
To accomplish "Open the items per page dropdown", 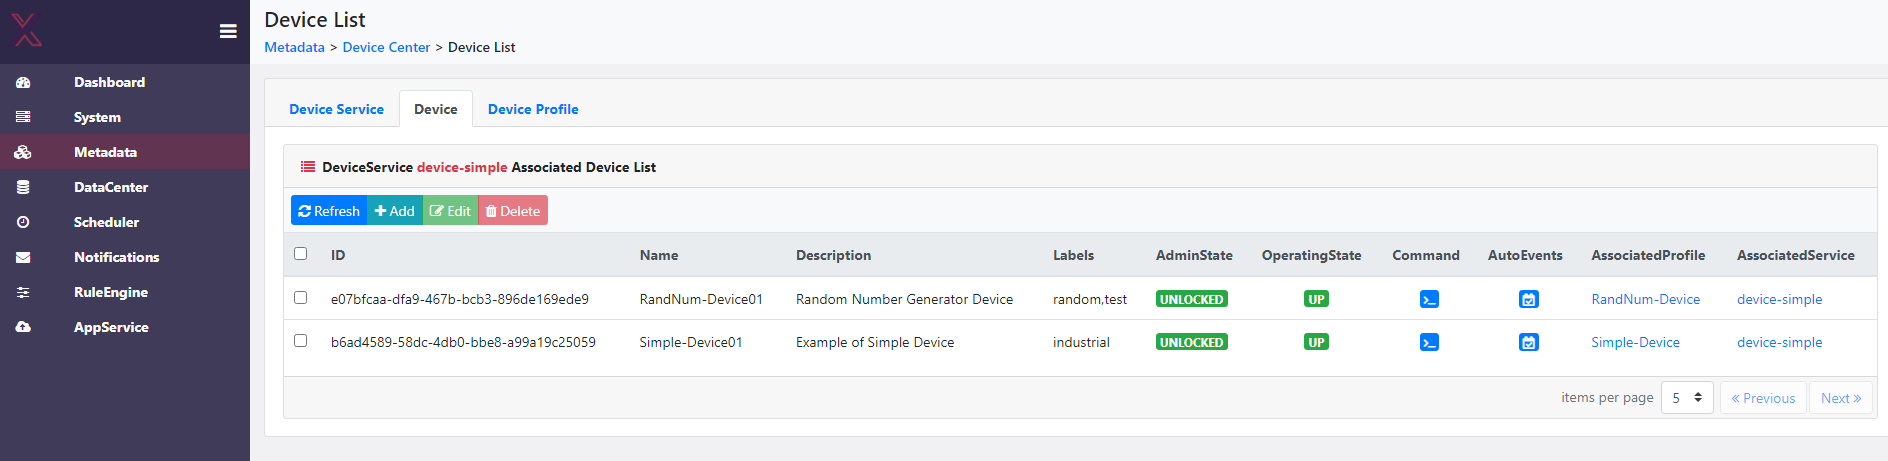I will [1686, 398].
